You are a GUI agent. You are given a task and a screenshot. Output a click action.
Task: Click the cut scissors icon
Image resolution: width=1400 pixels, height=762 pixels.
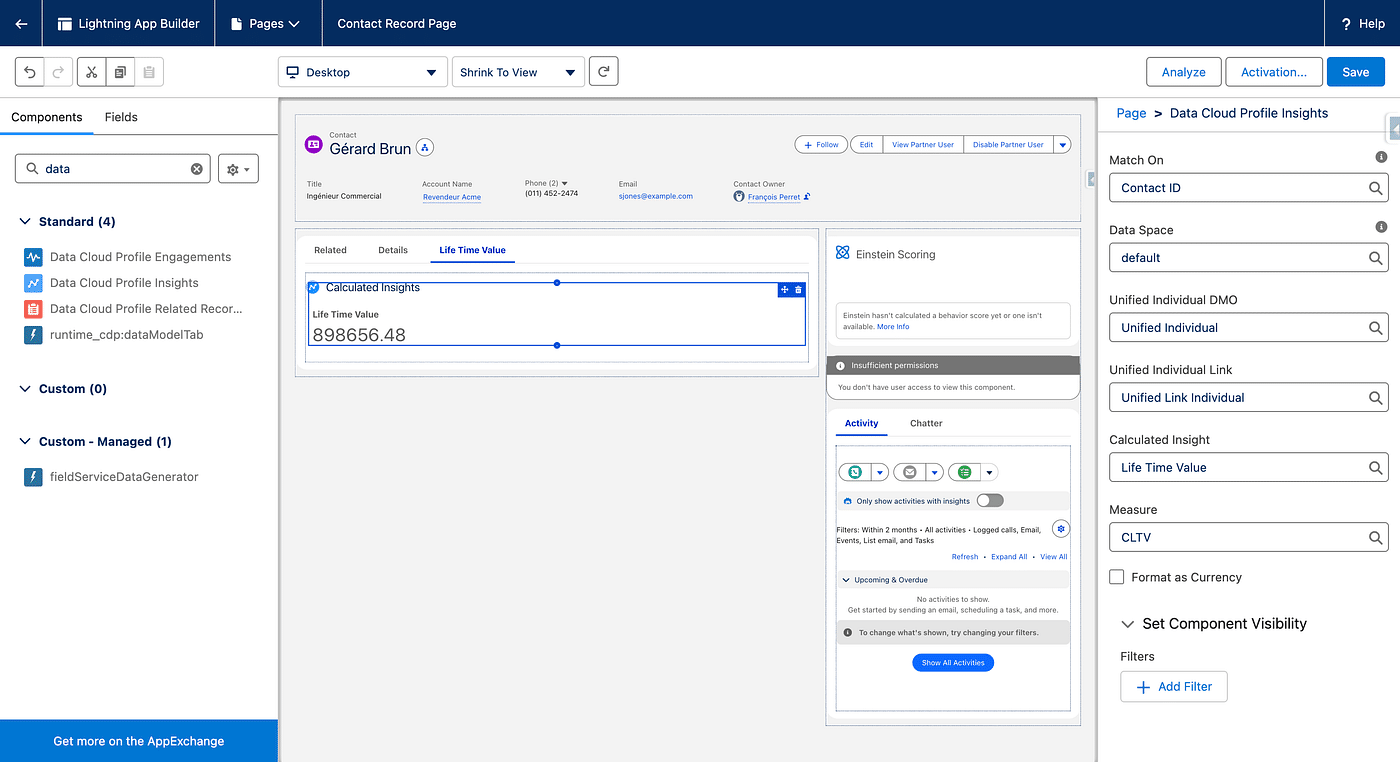(90, 72)
